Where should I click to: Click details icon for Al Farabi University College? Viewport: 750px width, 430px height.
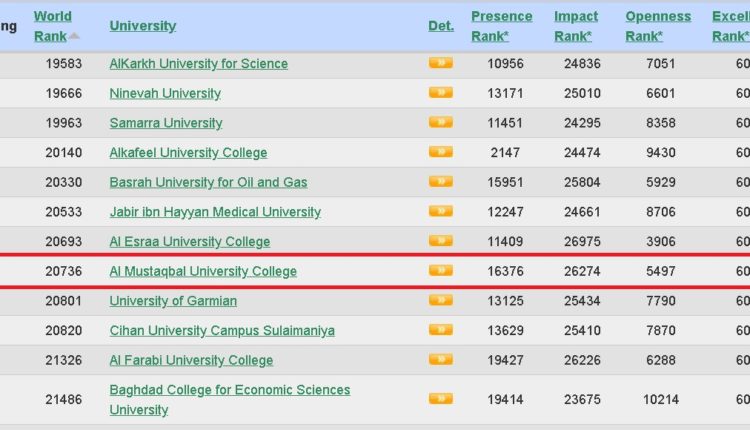coord(440,360)
